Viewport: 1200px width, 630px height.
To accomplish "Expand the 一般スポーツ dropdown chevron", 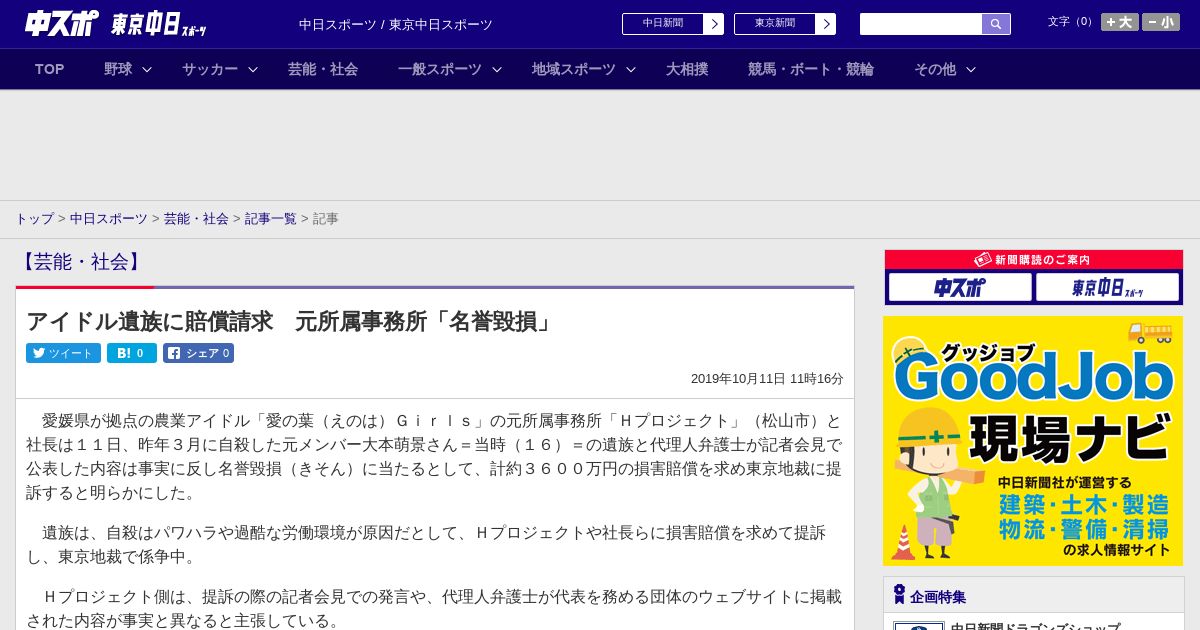I will (497, 69).
